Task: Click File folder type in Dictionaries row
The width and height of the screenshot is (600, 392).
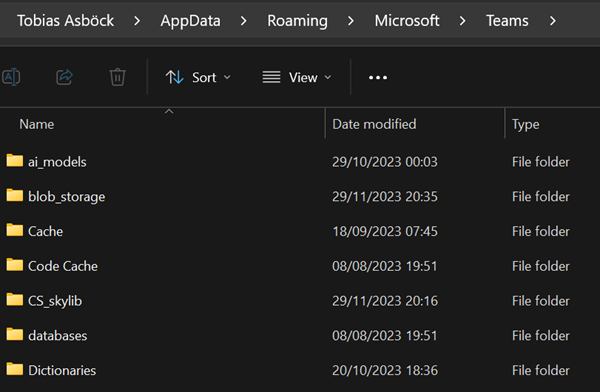Action: (541, 370)
